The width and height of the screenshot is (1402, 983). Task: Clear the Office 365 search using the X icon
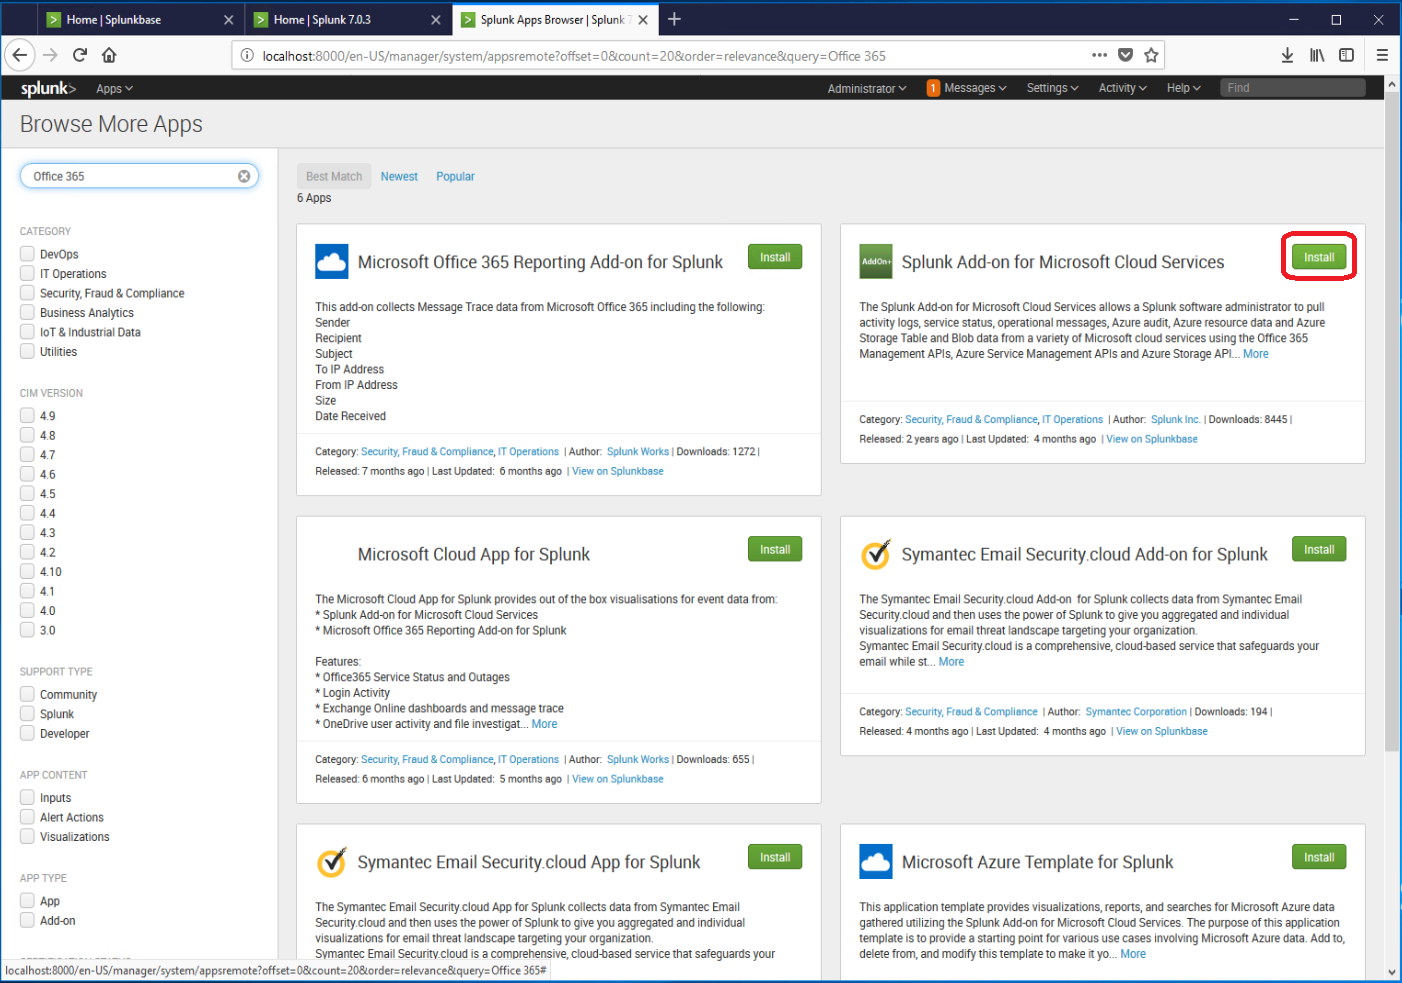[x=243, y=175]
